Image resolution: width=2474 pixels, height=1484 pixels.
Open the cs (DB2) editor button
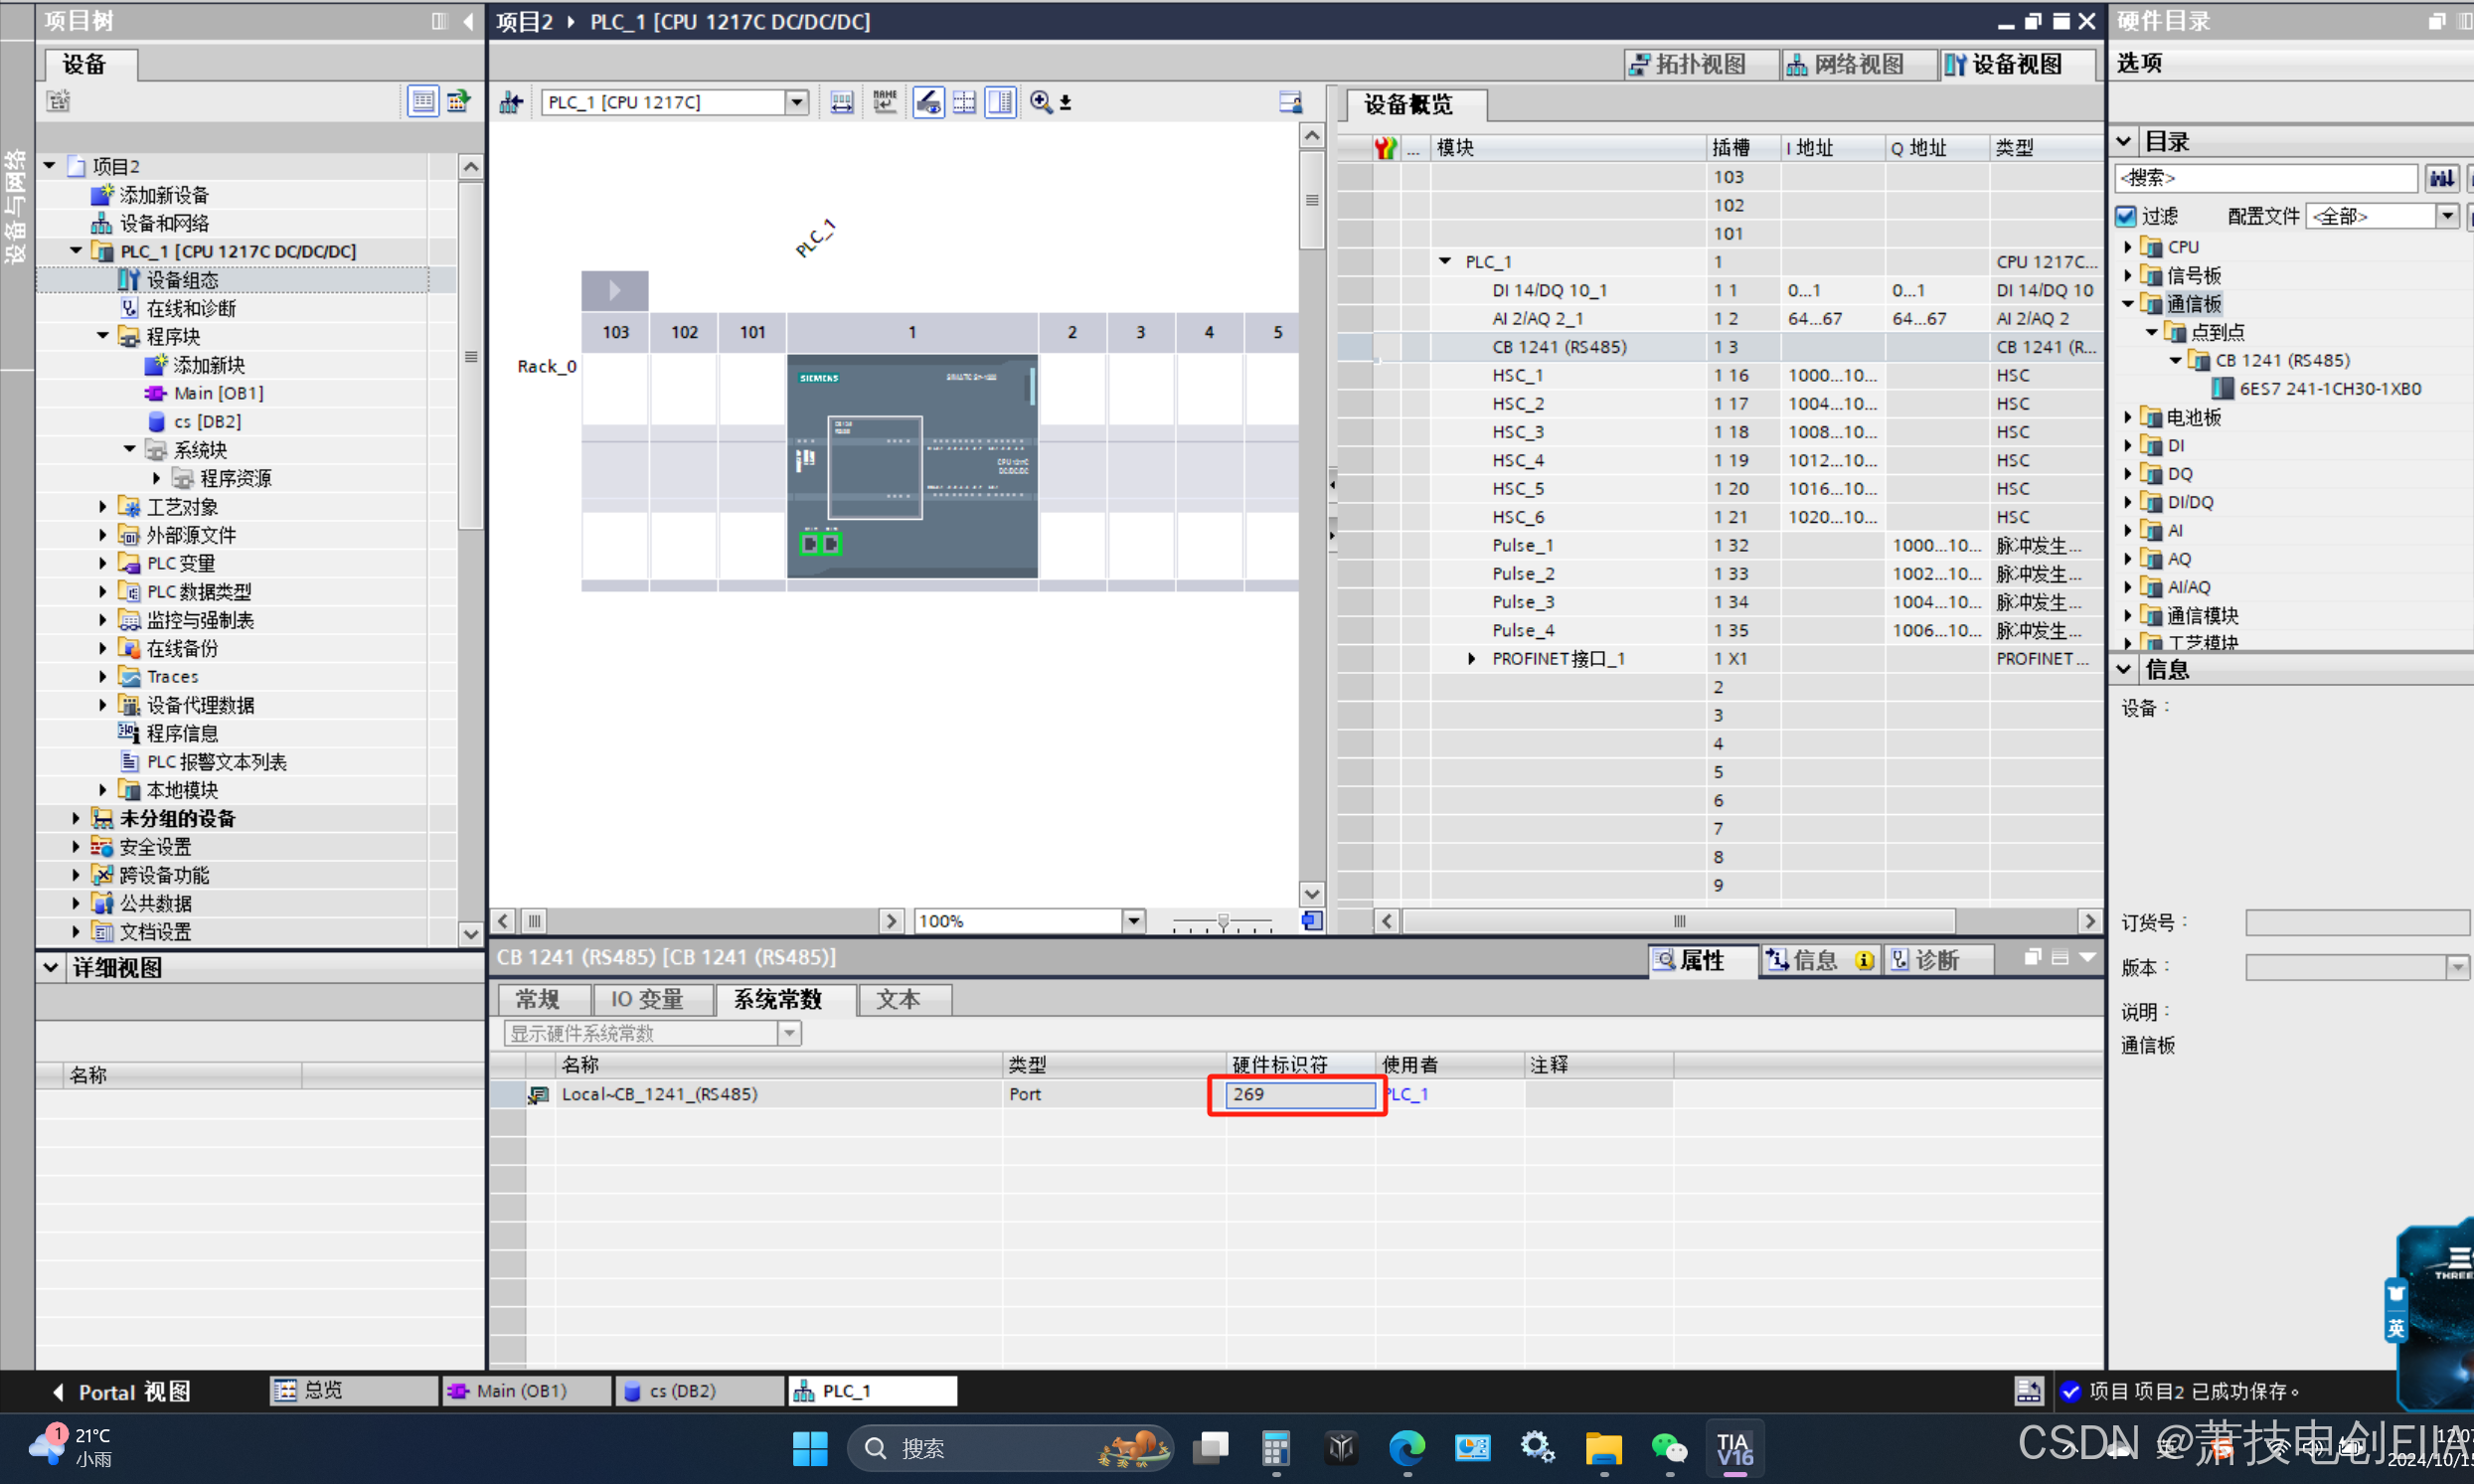[683, 1390]
